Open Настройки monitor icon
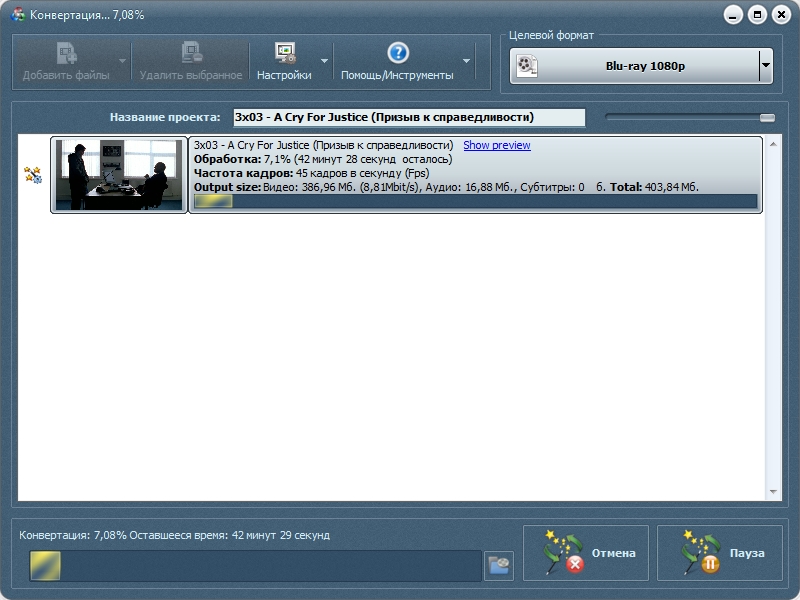Image resolution: width=800 pixels, height=600 pixels. (x=285, y=53)
